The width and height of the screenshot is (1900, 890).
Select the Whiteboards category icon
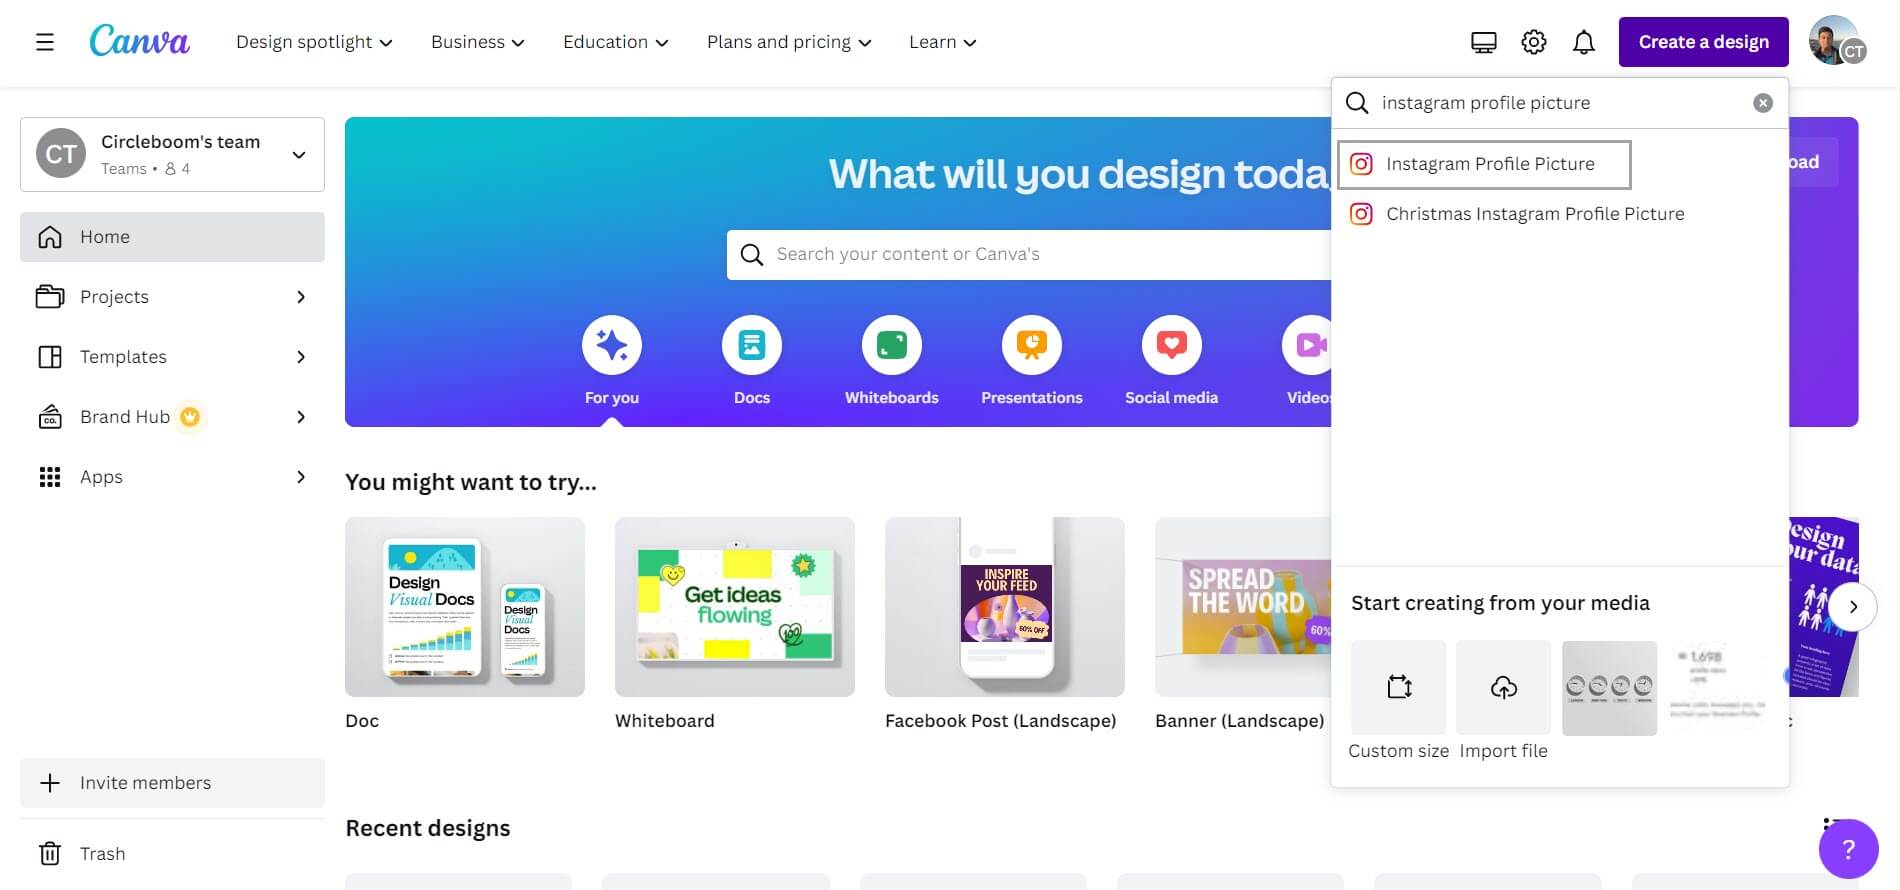pyautogui.click(x=892, y=345)
